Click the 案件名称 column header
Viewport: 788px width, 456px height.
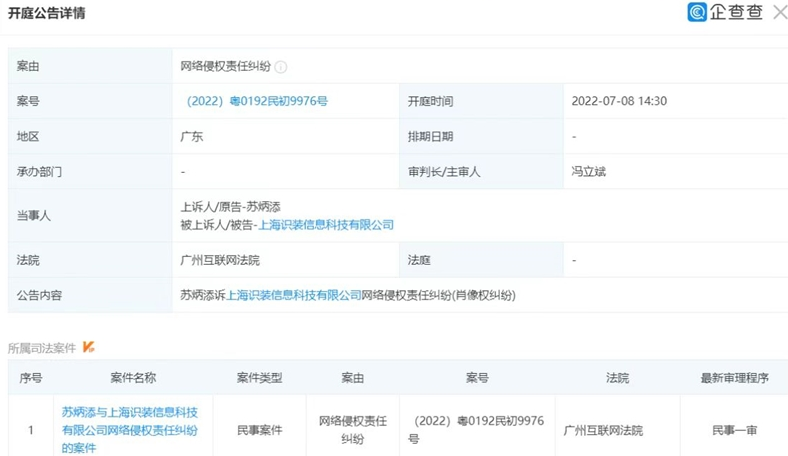pos(132,378)
